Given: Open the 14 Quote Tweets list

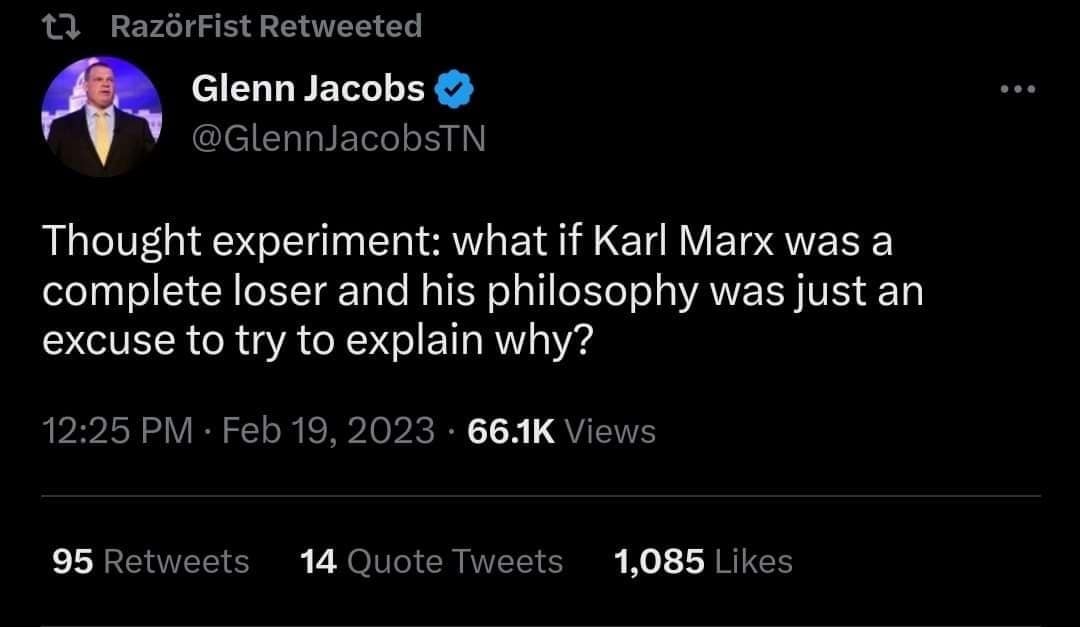Looking at the screenshot, I should [431, 561].
